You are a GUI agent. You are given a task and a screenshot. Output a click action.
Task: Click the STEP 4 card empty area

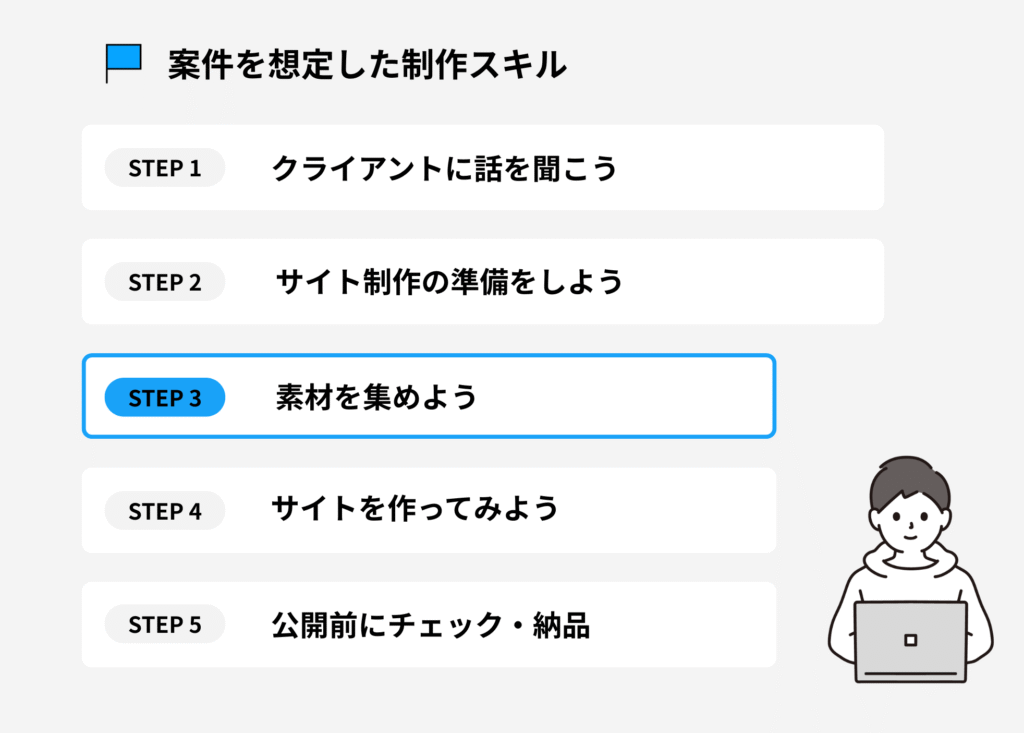click(670, 511)
